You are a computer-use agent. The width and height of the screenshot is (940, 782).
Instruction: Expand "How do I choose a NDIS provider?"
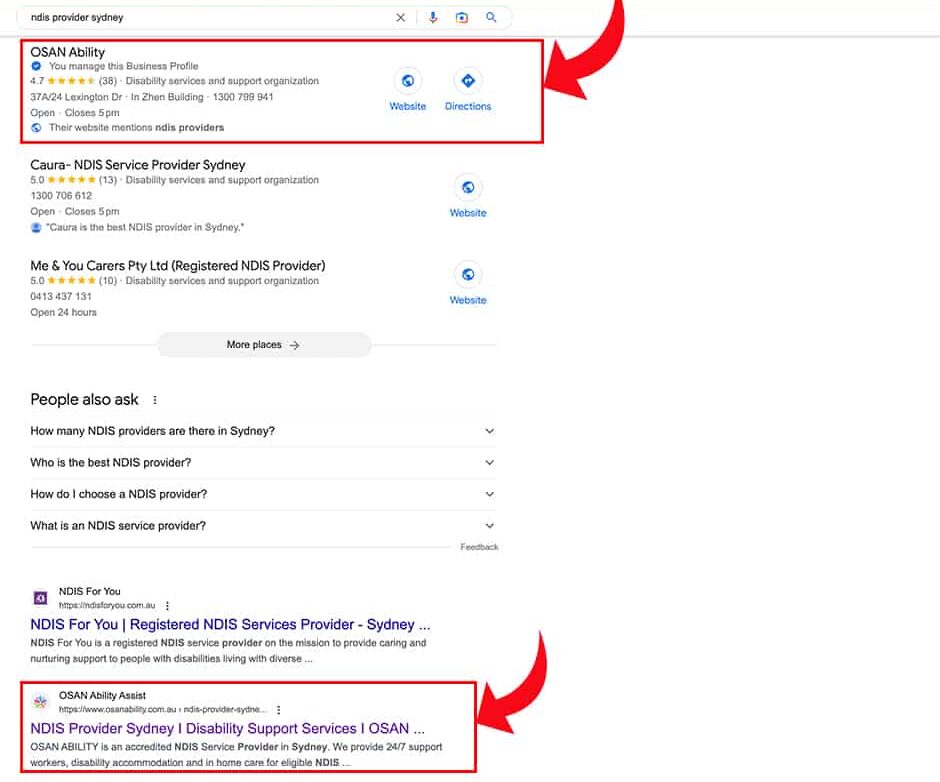point(489,494)
